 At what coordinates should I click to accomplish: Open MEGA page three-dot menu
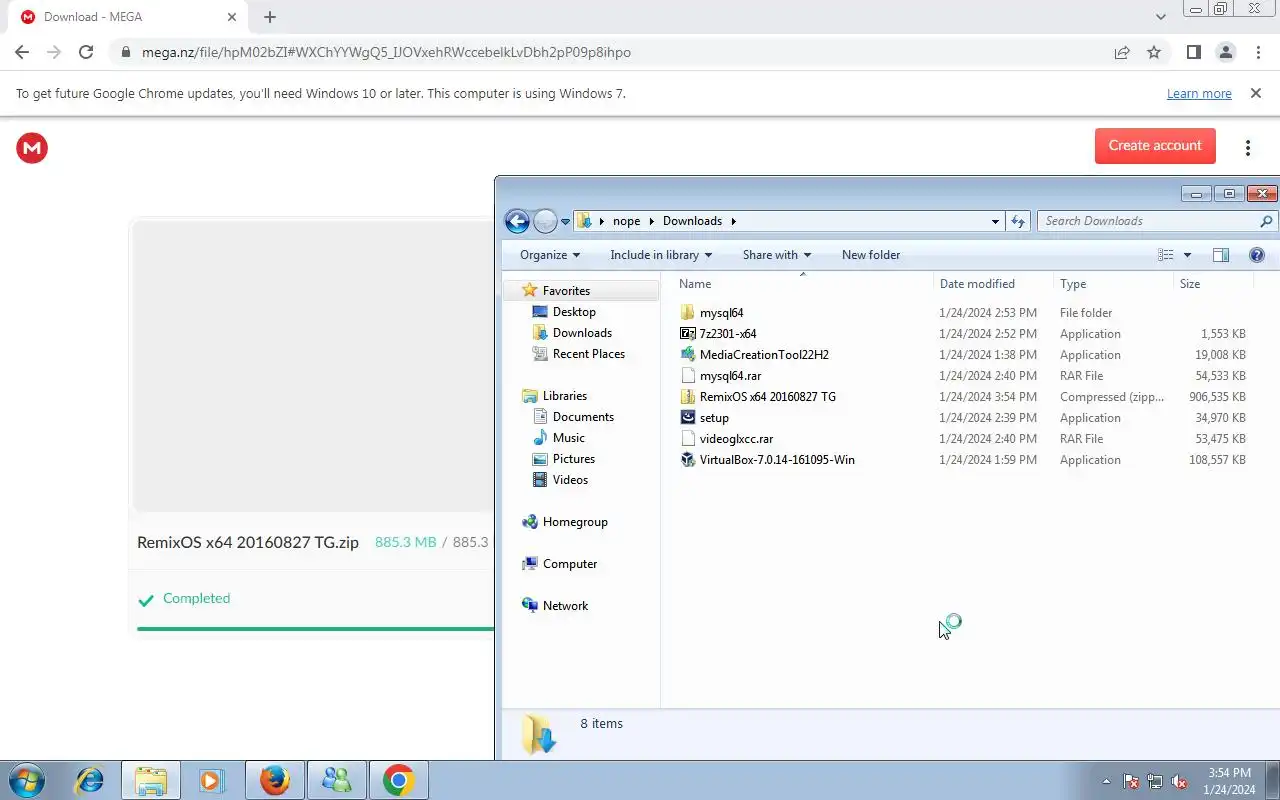click(1248, 148)
